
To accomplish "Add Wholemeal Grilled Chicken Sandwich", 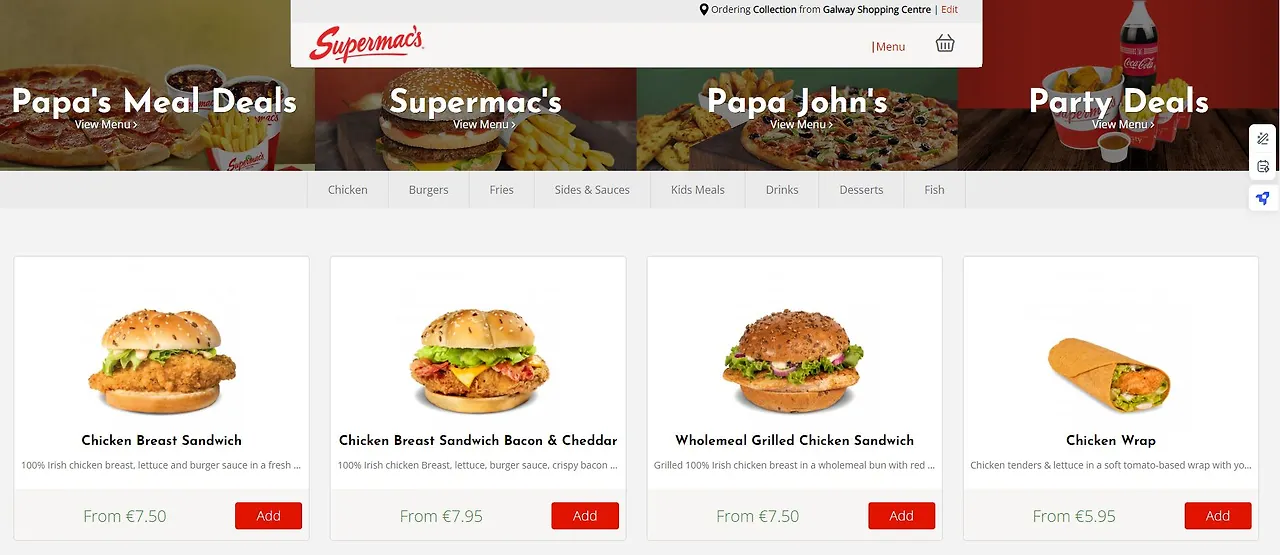I will pos(901,516).
